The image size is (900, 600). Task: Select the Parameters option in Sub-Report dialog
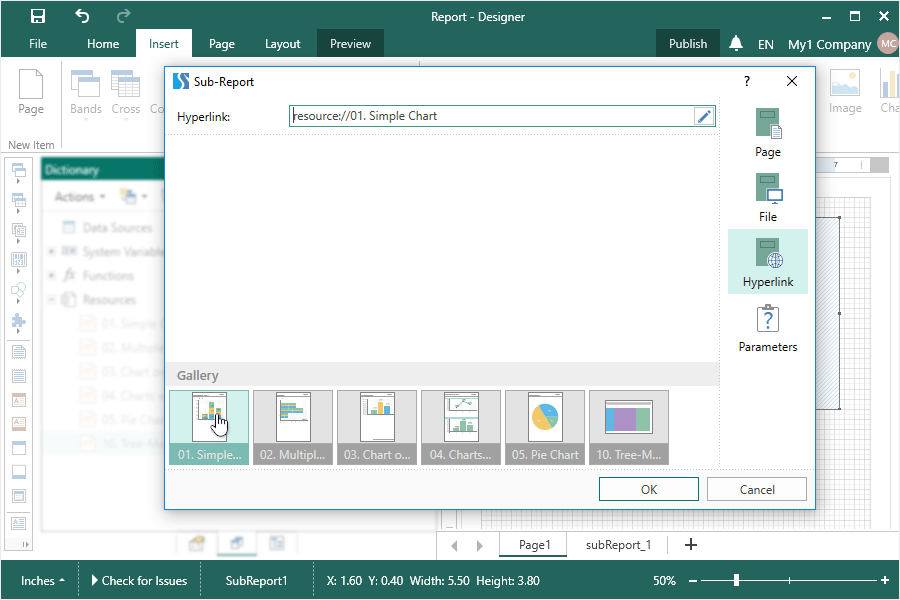pos(768,328)
